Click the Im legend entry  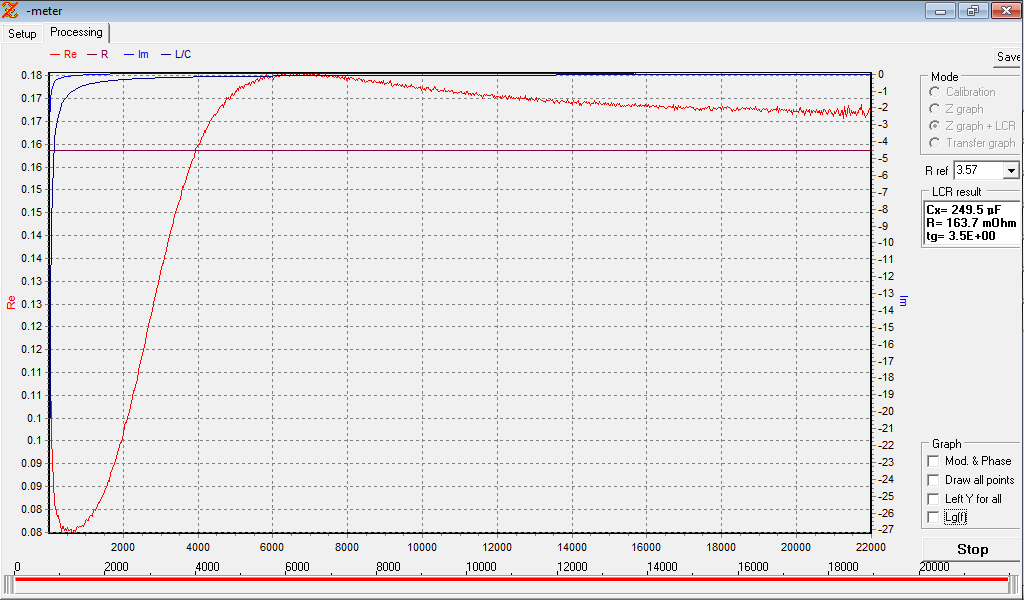pos(136,55)
